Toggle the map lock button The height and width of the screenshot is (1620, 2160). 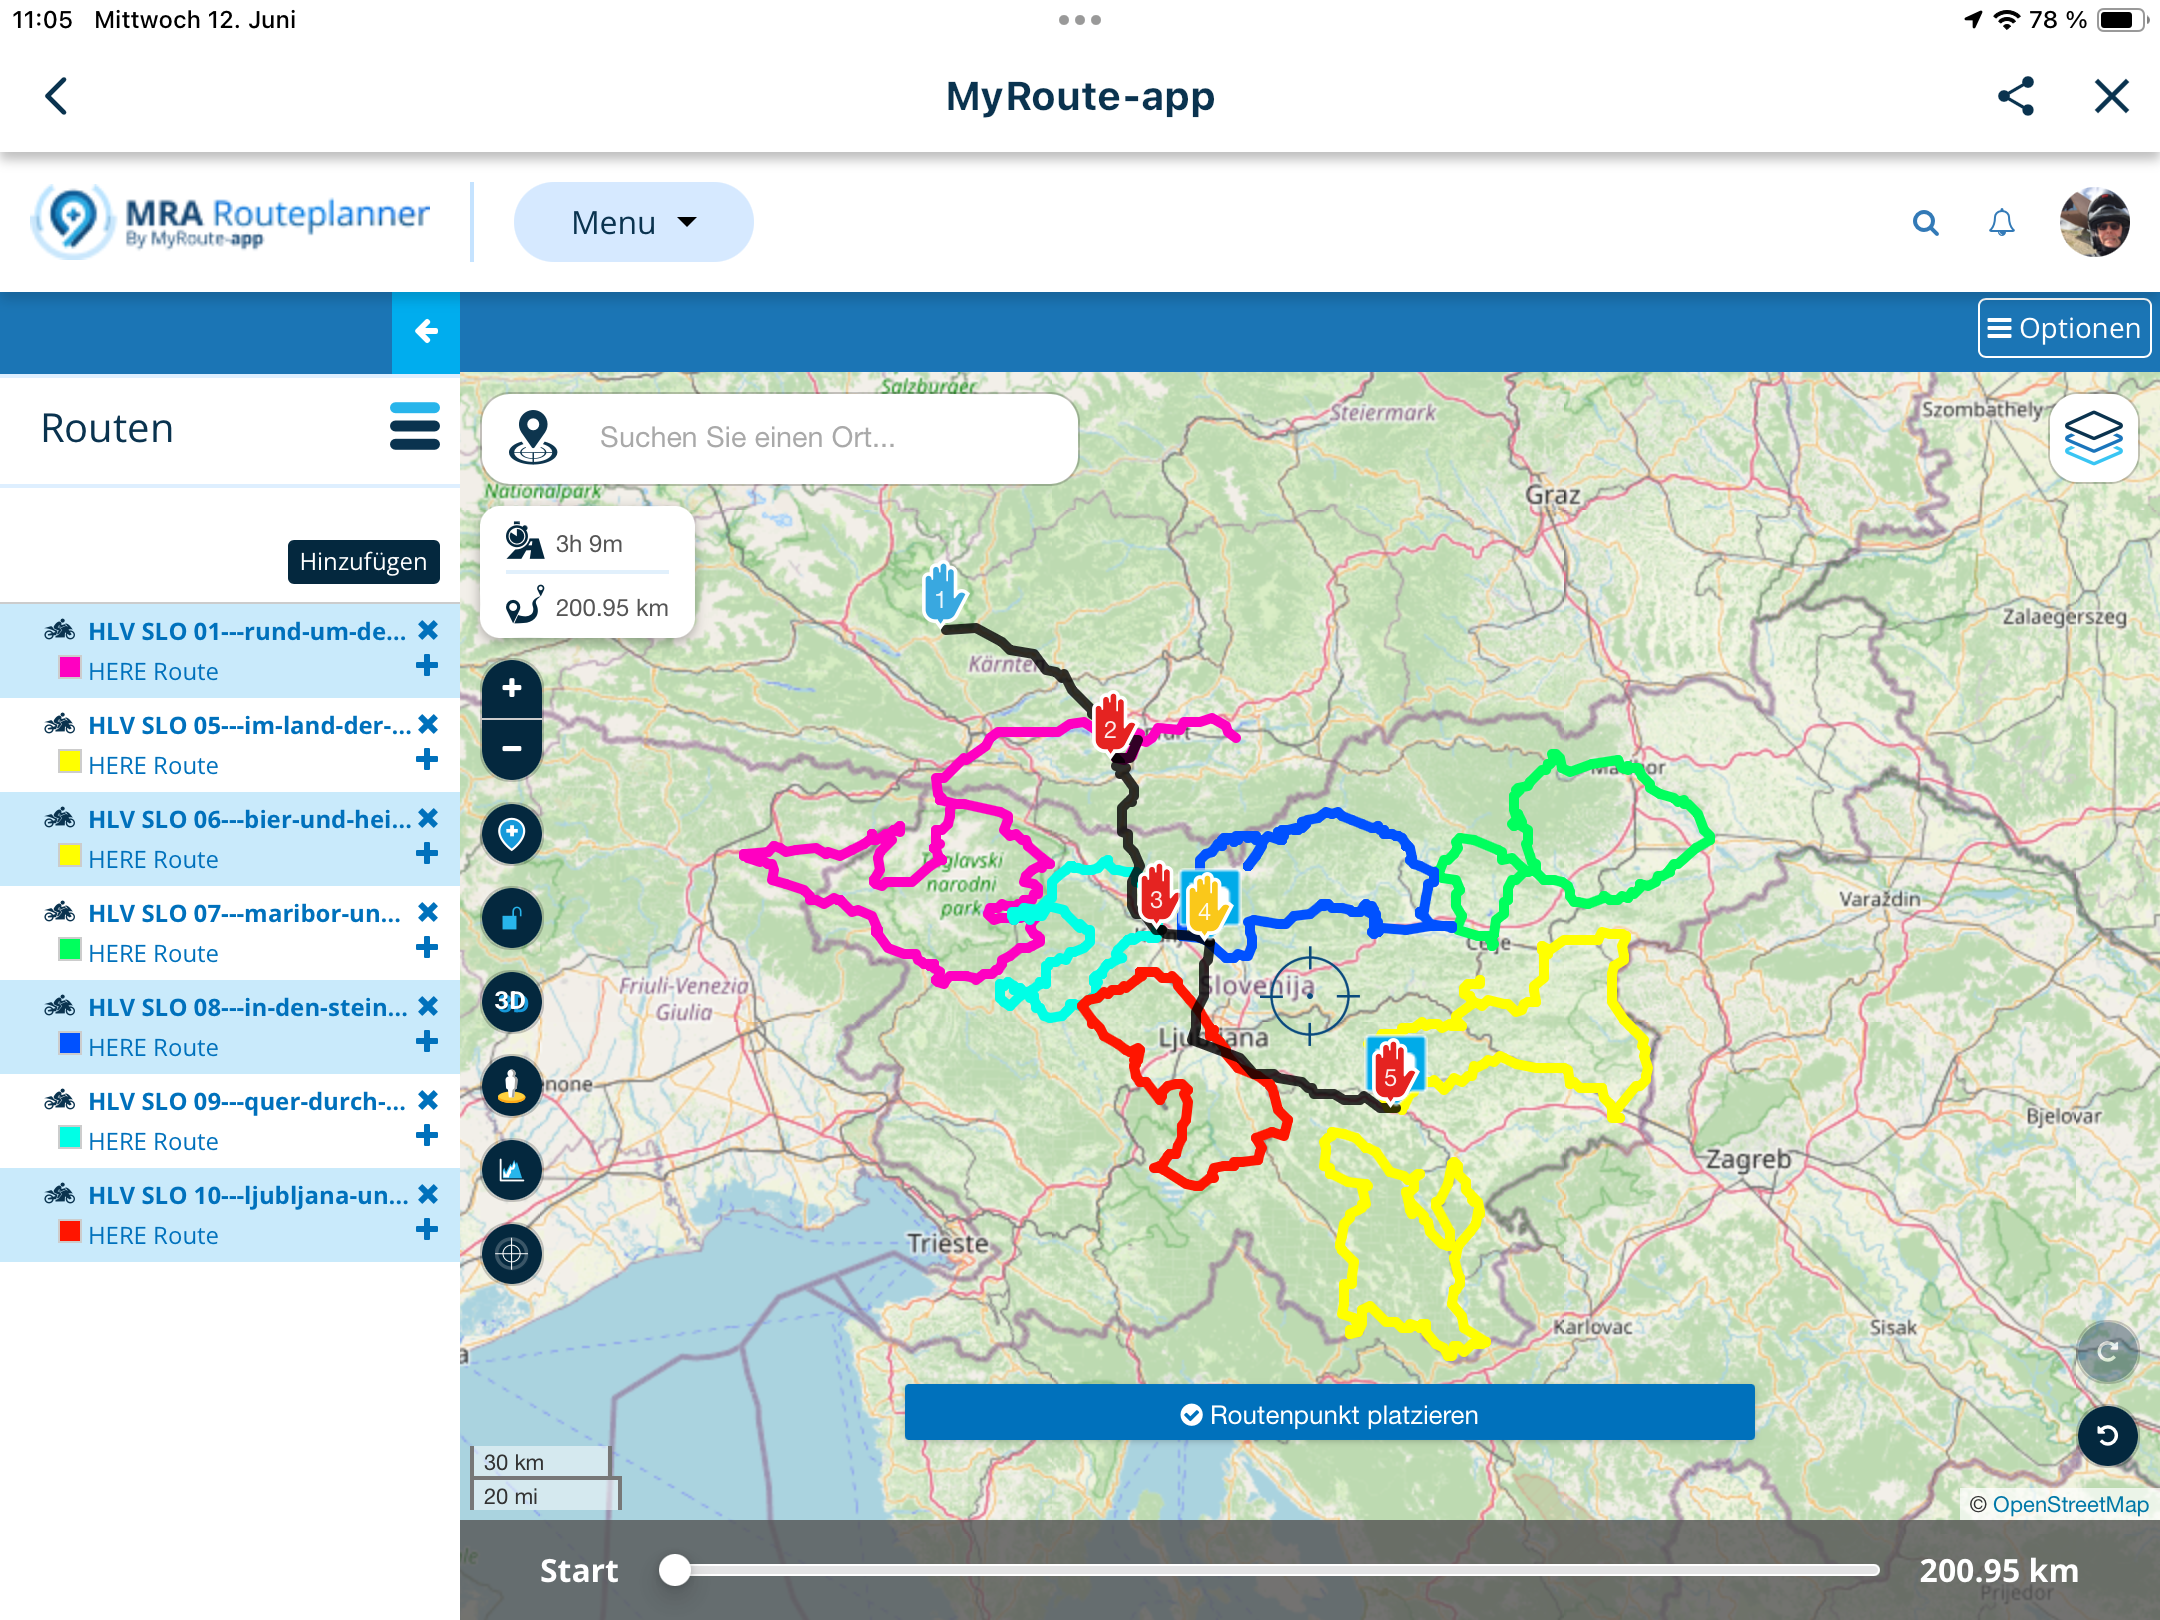[x=512, y=918]
